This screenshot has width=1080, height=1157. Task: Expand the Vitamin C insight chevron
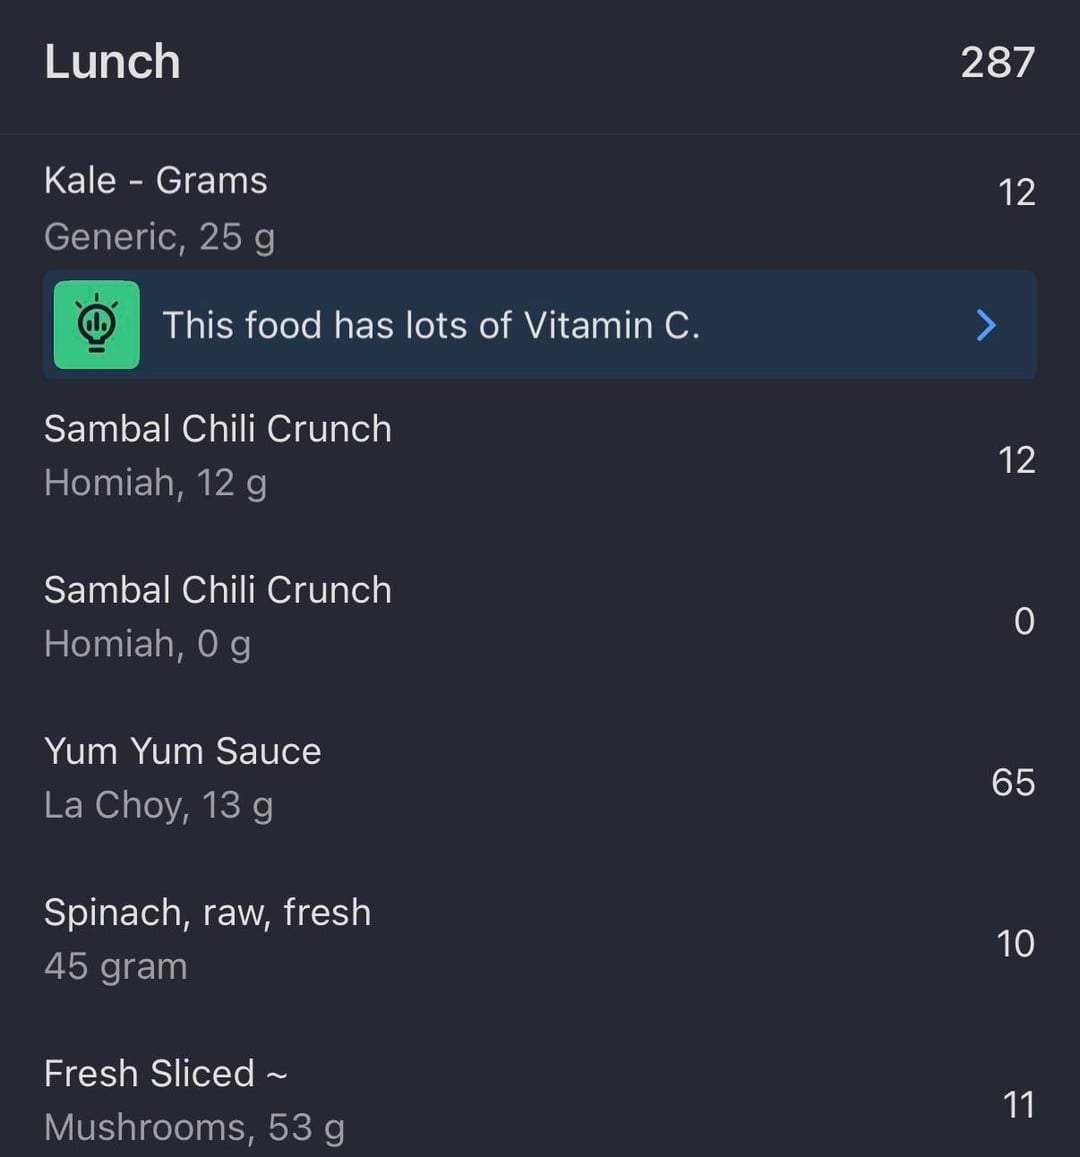click(x=986, y=325)
